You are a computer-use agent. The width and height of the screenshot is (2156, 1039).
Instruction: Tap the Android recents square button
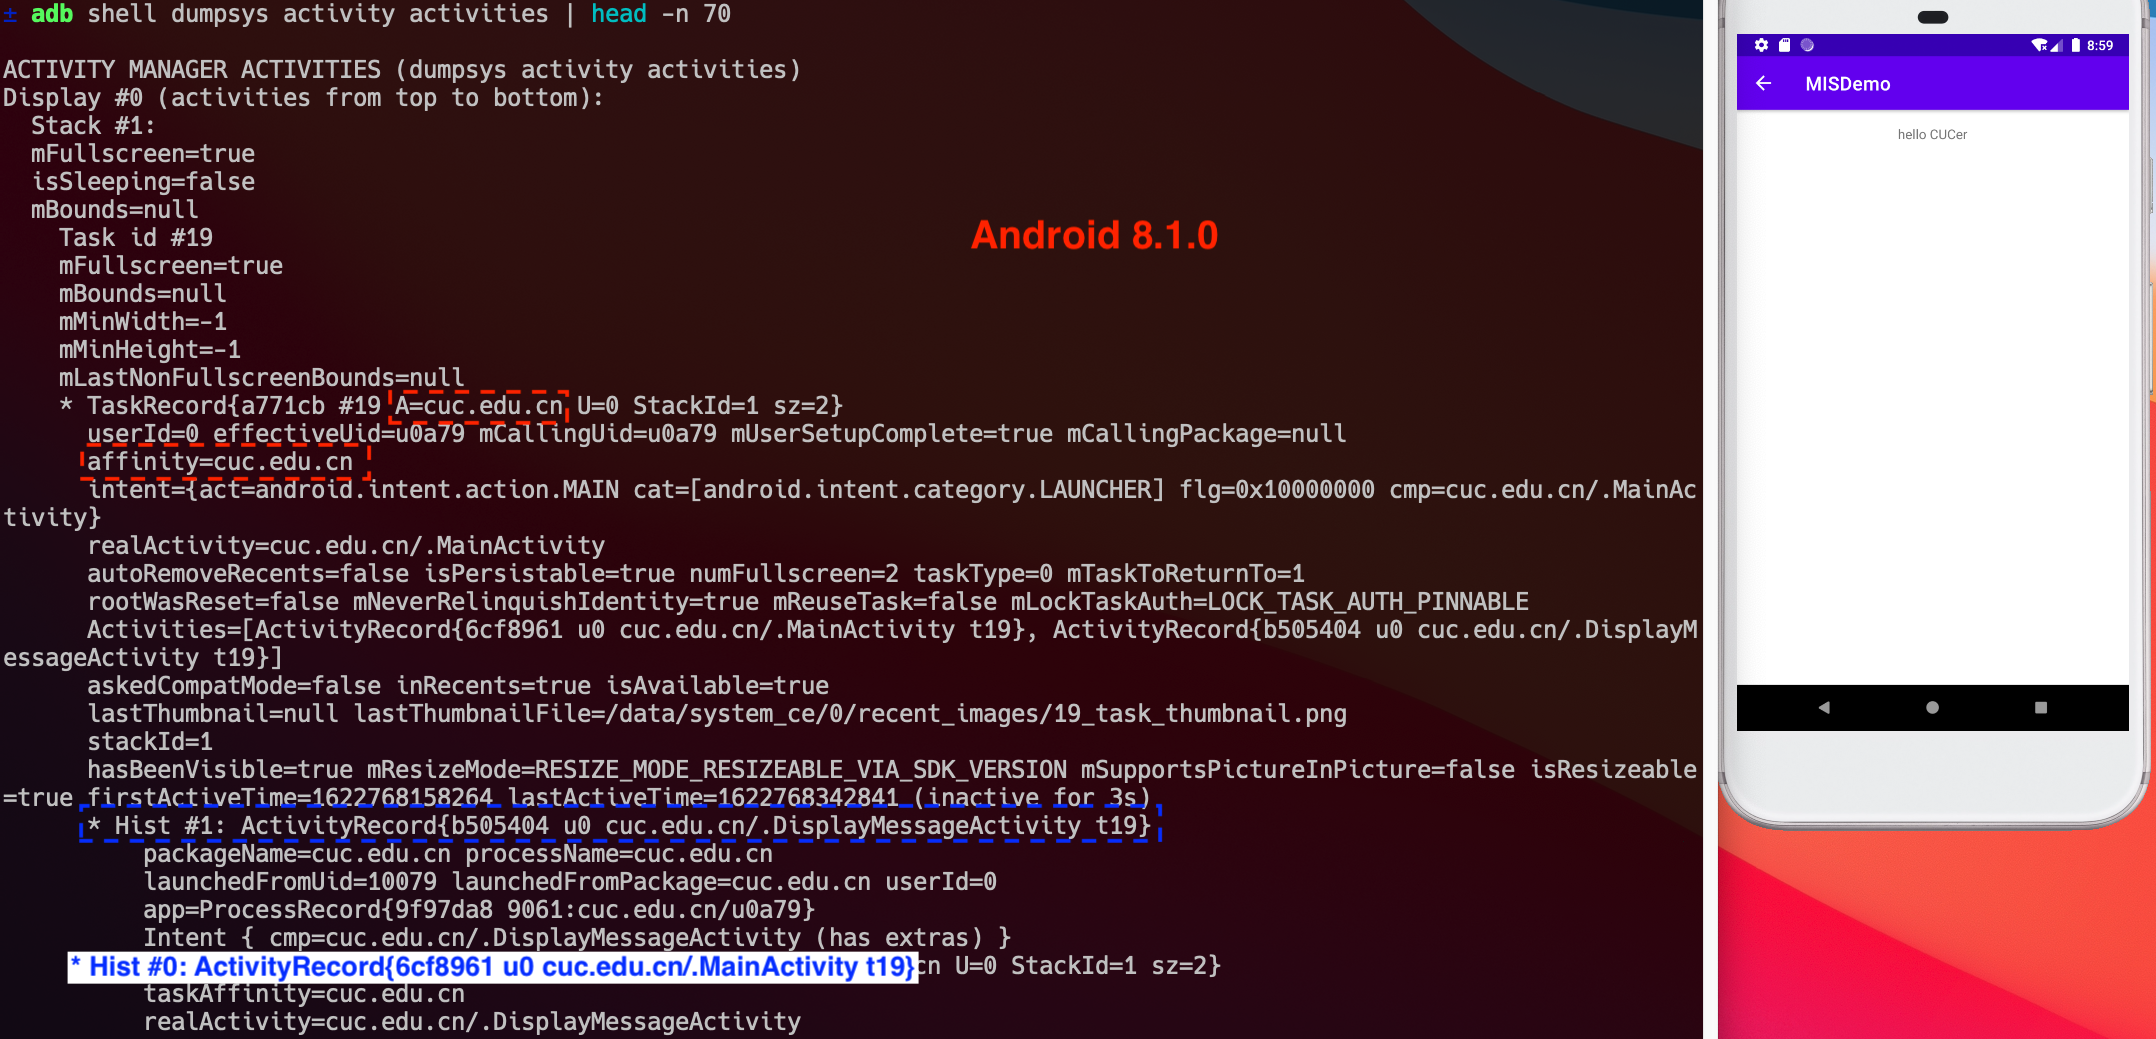point(2040,707)
